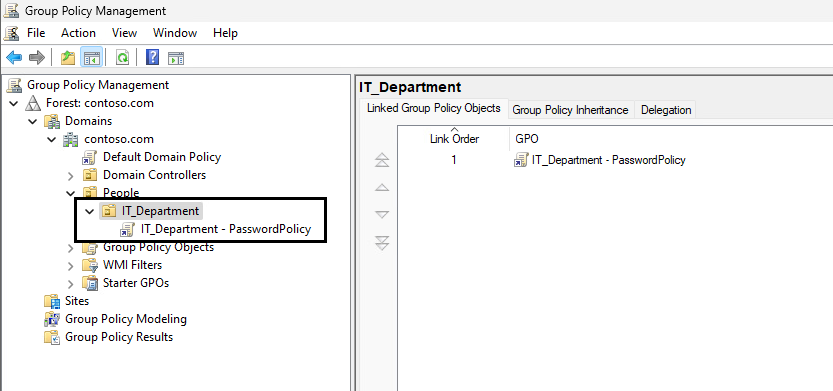Select IT_Department label in tree
This screenshot has height=391, width=833.
pos(160,211)
